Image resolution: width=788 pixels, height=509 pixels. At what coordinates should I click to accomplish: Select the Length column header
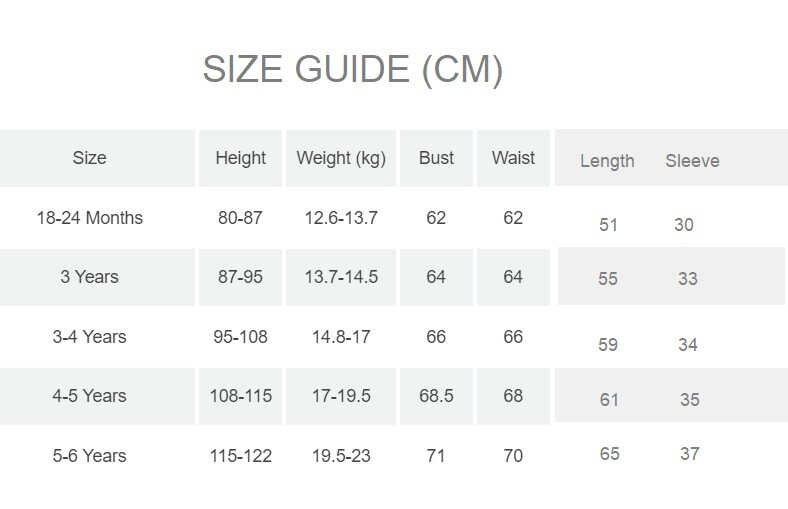point(607,161)
